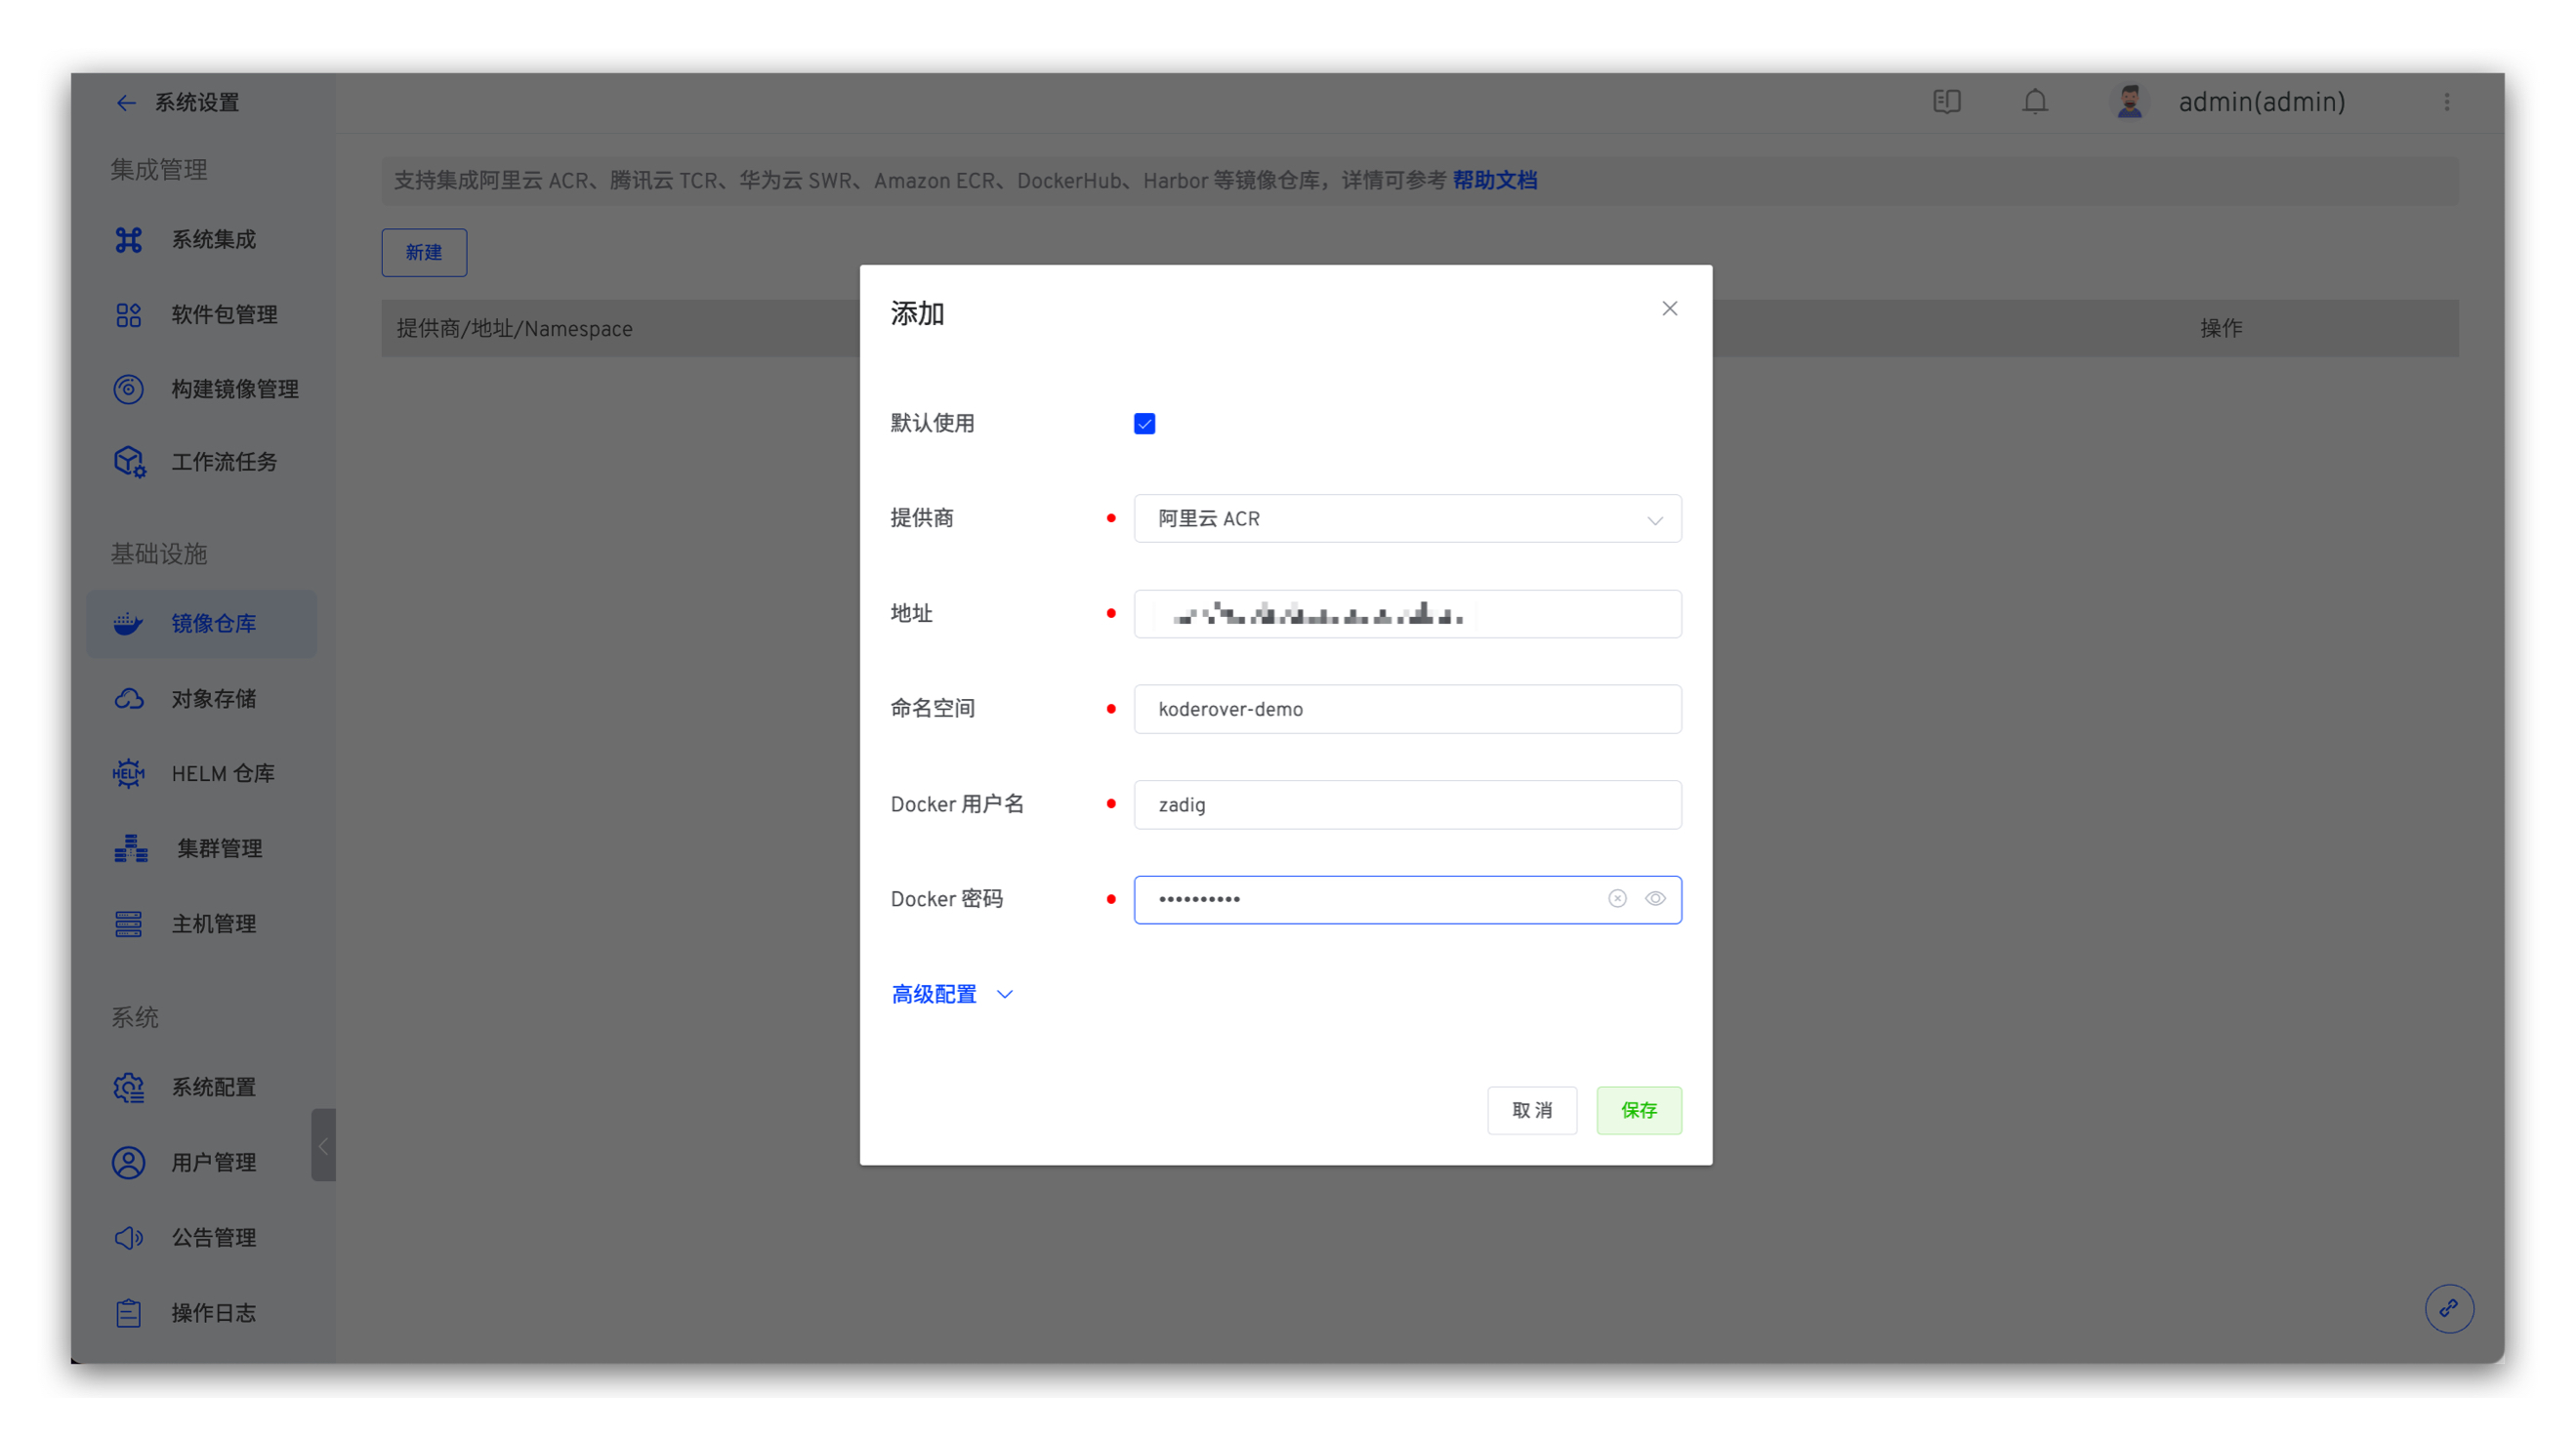Click the notification bell icon
The height and width of the screenshot is (1437, 2576).
[x=2034, y=101]
